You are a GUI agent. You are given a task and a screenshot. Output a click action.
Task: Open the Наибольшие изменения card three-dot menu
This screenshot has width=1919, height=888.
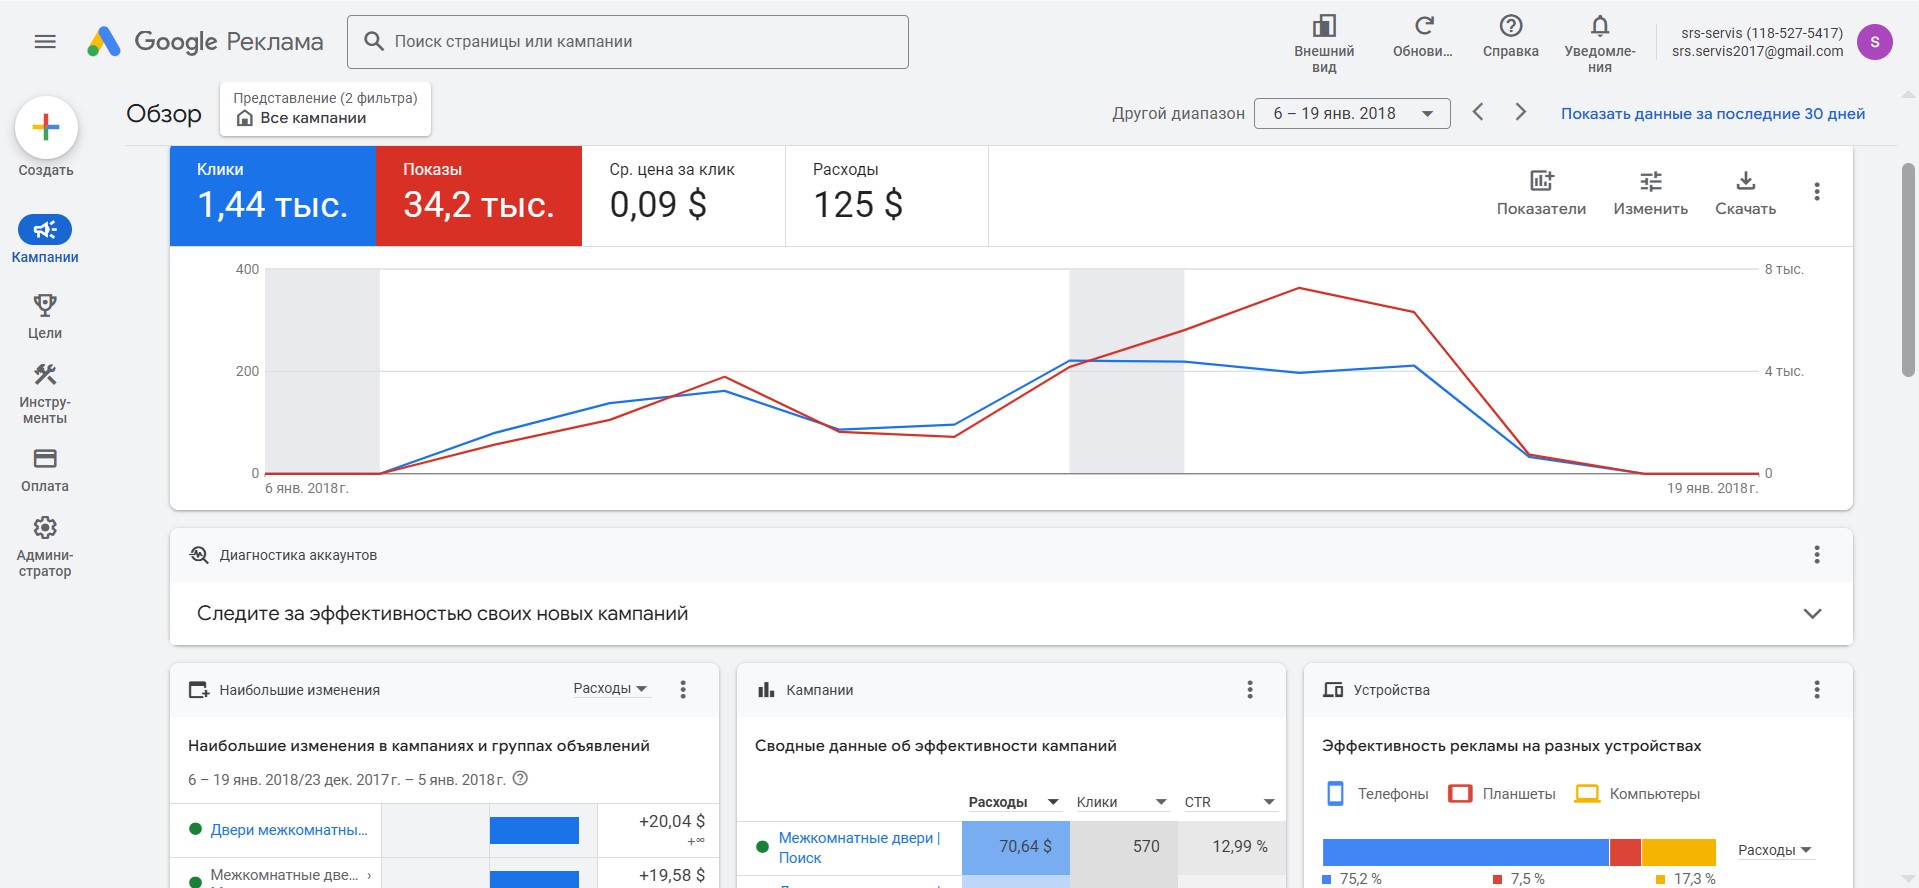click(x=683, y=689)
